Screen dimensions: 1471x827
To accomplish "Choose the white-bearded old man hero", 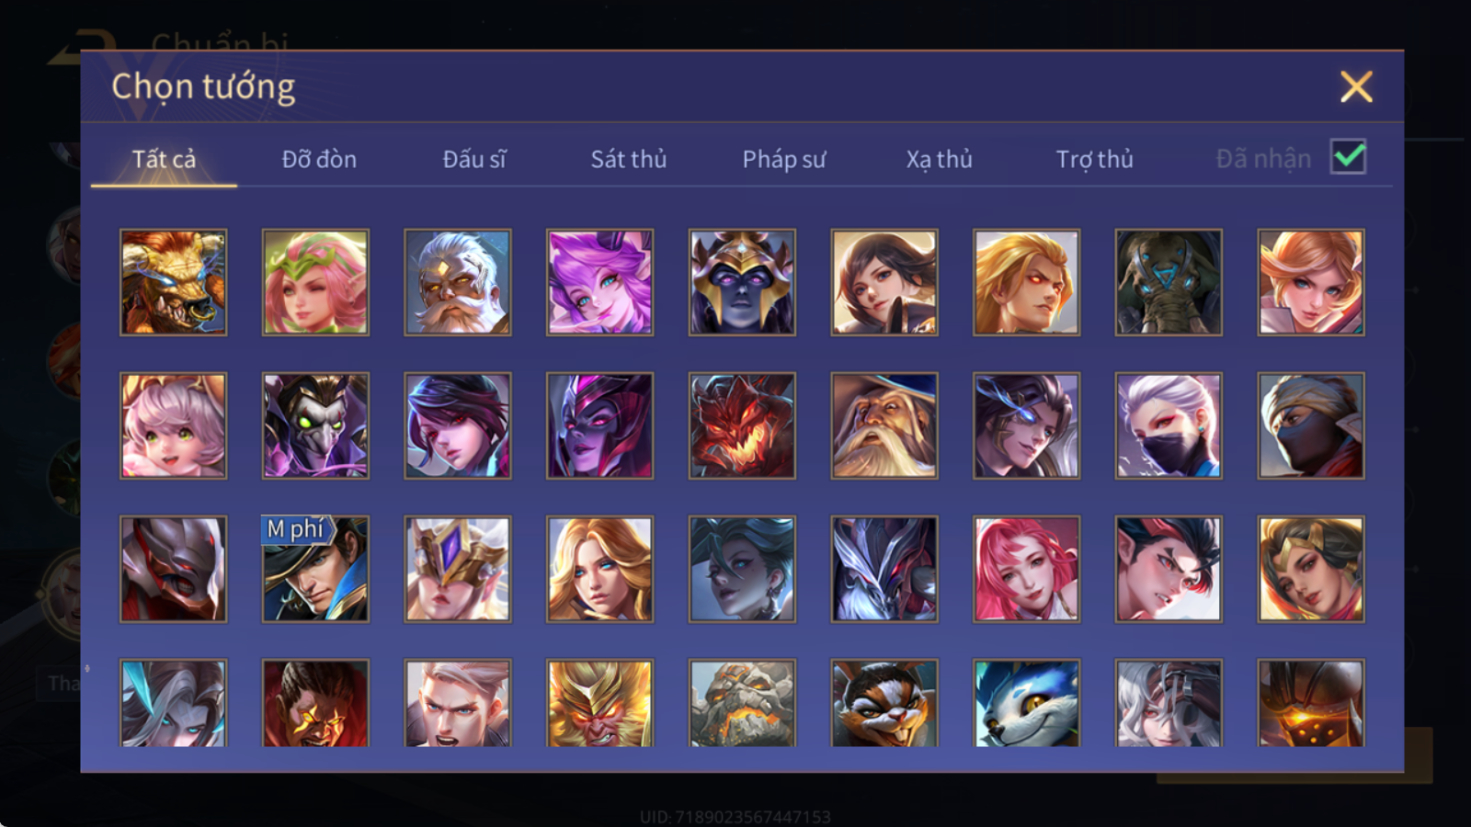I will coord(457,282).
